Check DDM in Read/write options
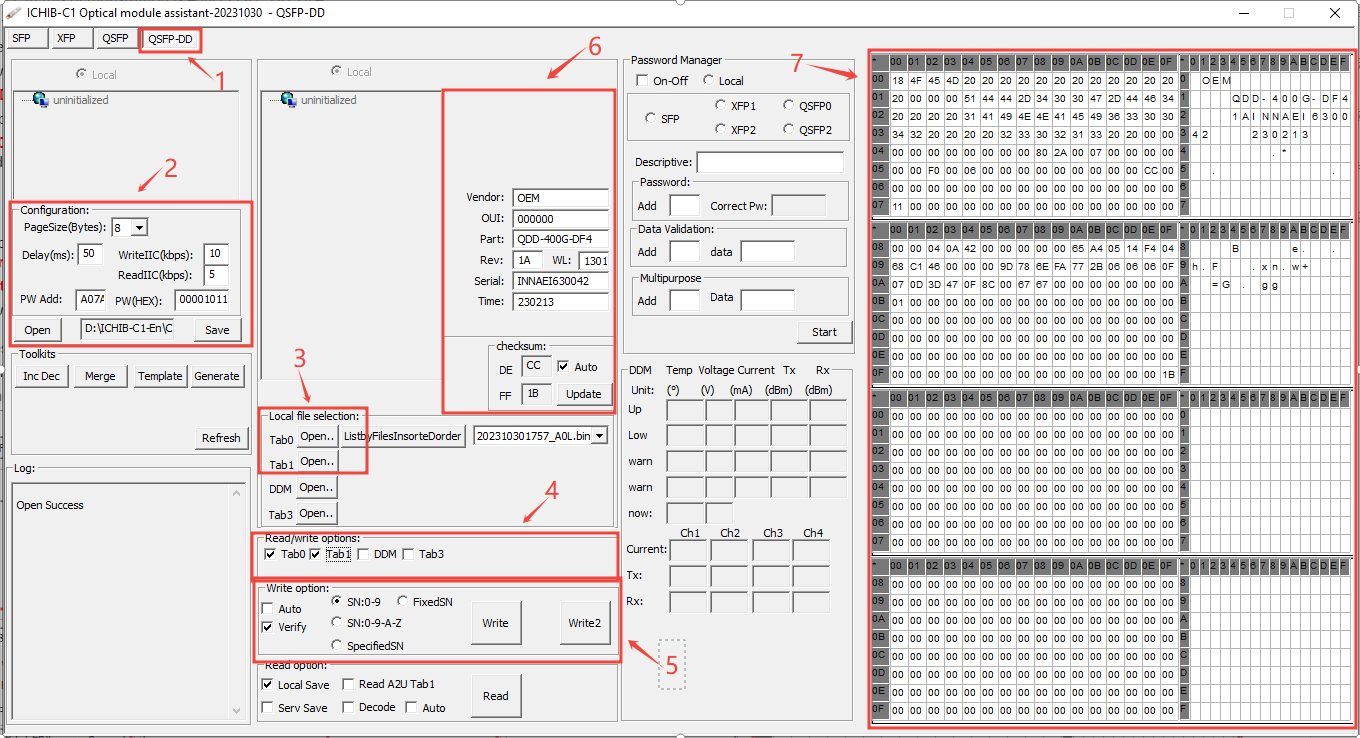Screen dimensions: 1360x738 pos(365,554)
